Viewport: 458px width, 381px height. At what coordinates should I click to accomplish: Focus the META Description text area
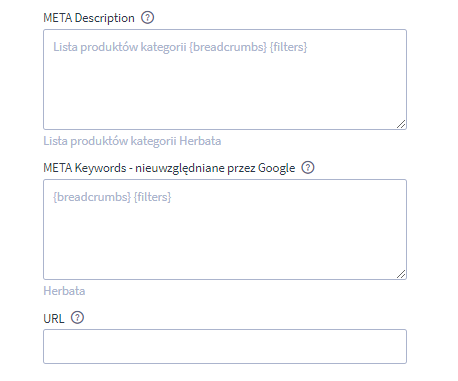225,79
